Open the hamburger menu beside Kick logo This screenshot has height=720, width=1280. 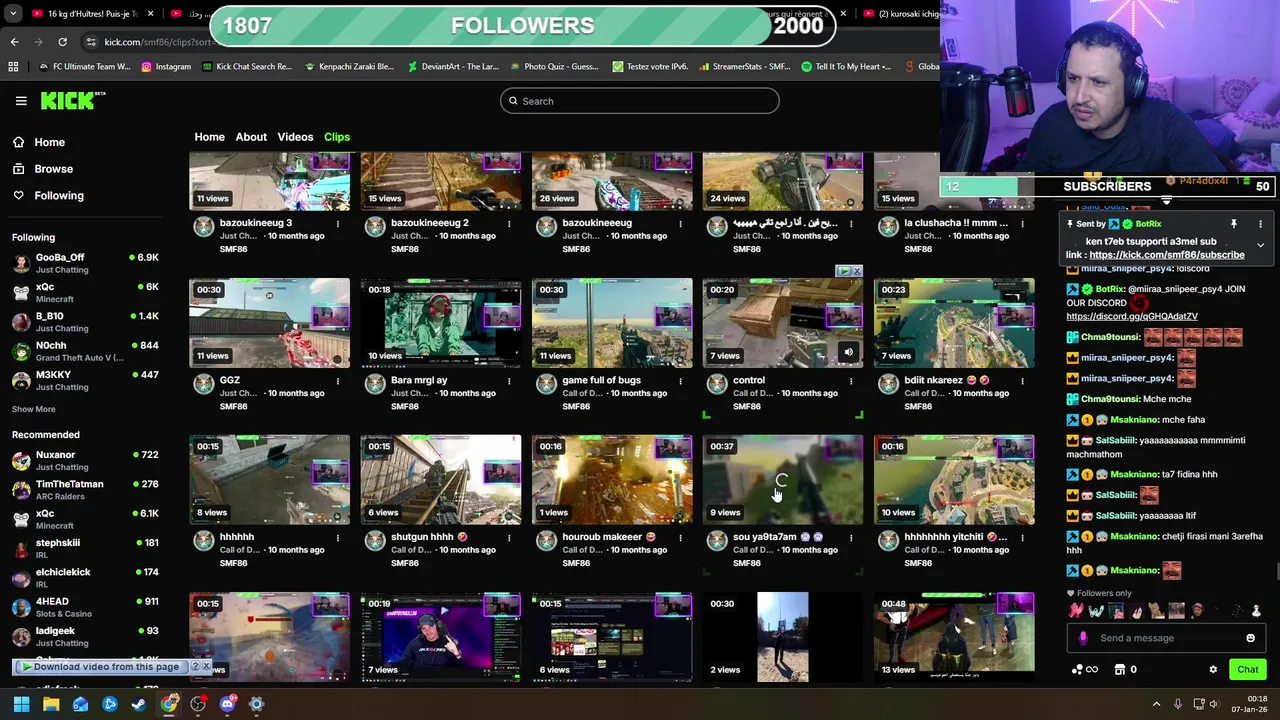coord(21,101)
